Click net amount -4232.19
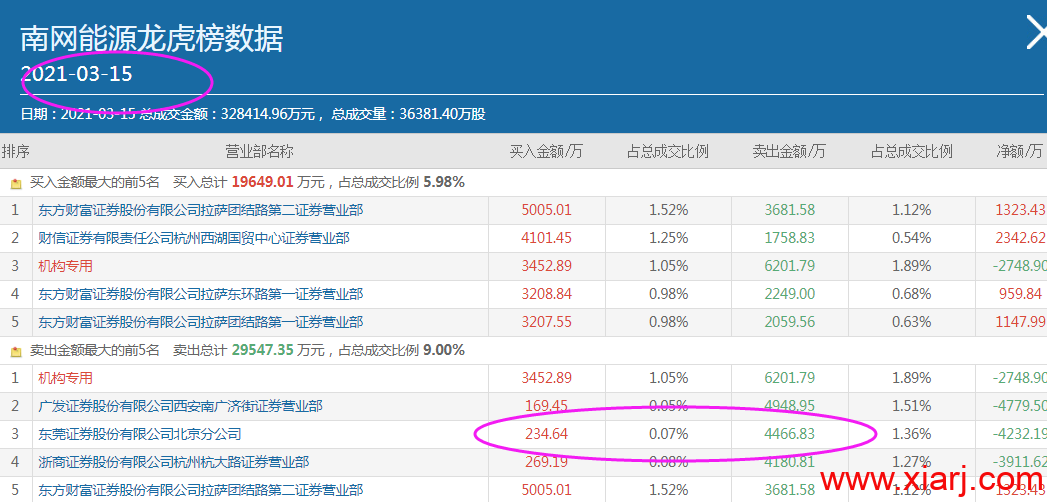 click(x=1019, y=435)
